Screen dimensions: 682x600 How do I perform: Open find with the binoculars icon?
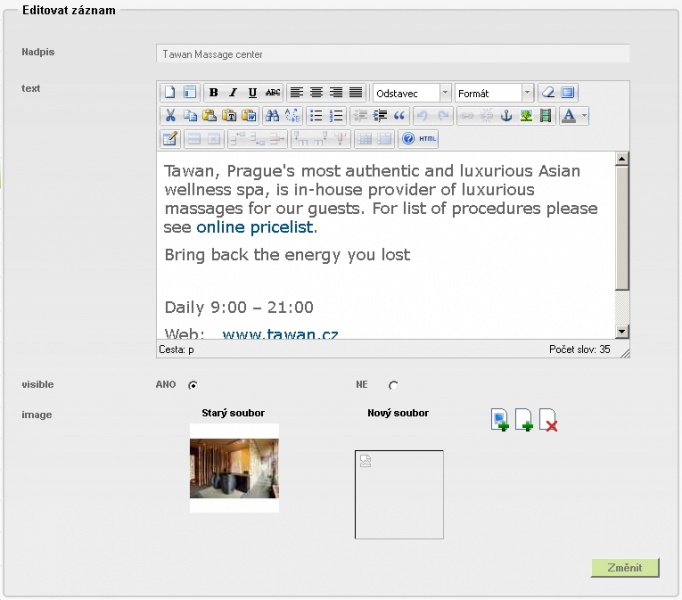pos(272,116)
